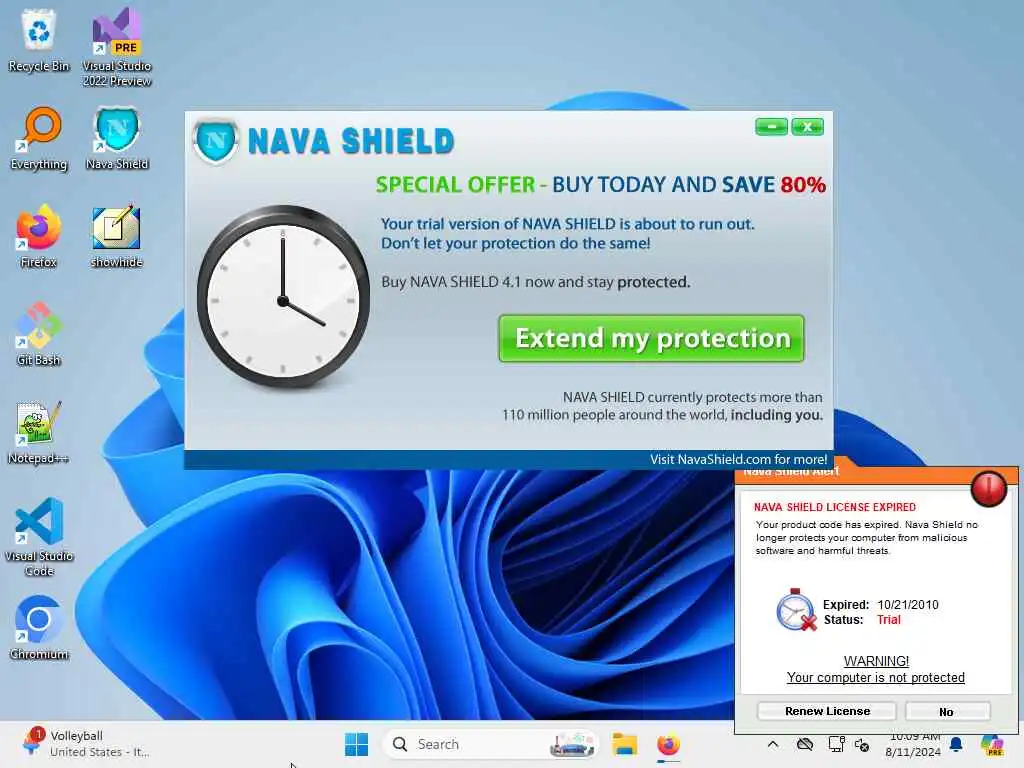1024x768 pixels.
Task: Select the Everything search desktop icon
Action: pos(39,138)
